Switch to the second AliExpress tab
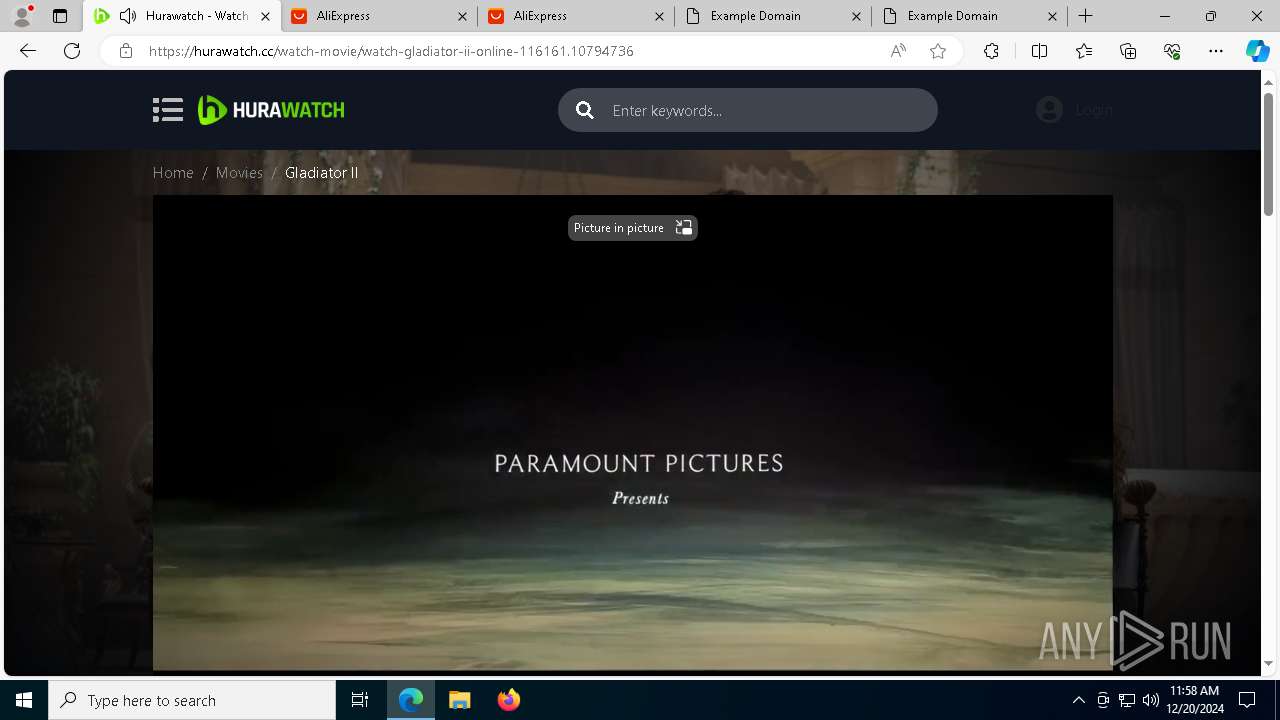This screenshot has height=720, width=1280. tap(576, 16)
